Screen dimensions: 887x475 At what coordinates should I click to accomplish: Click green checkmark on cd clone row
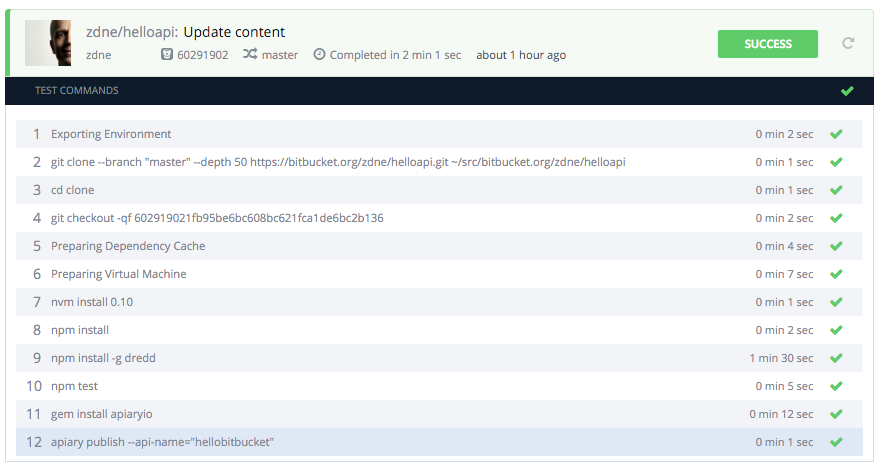tap(836, 190)
